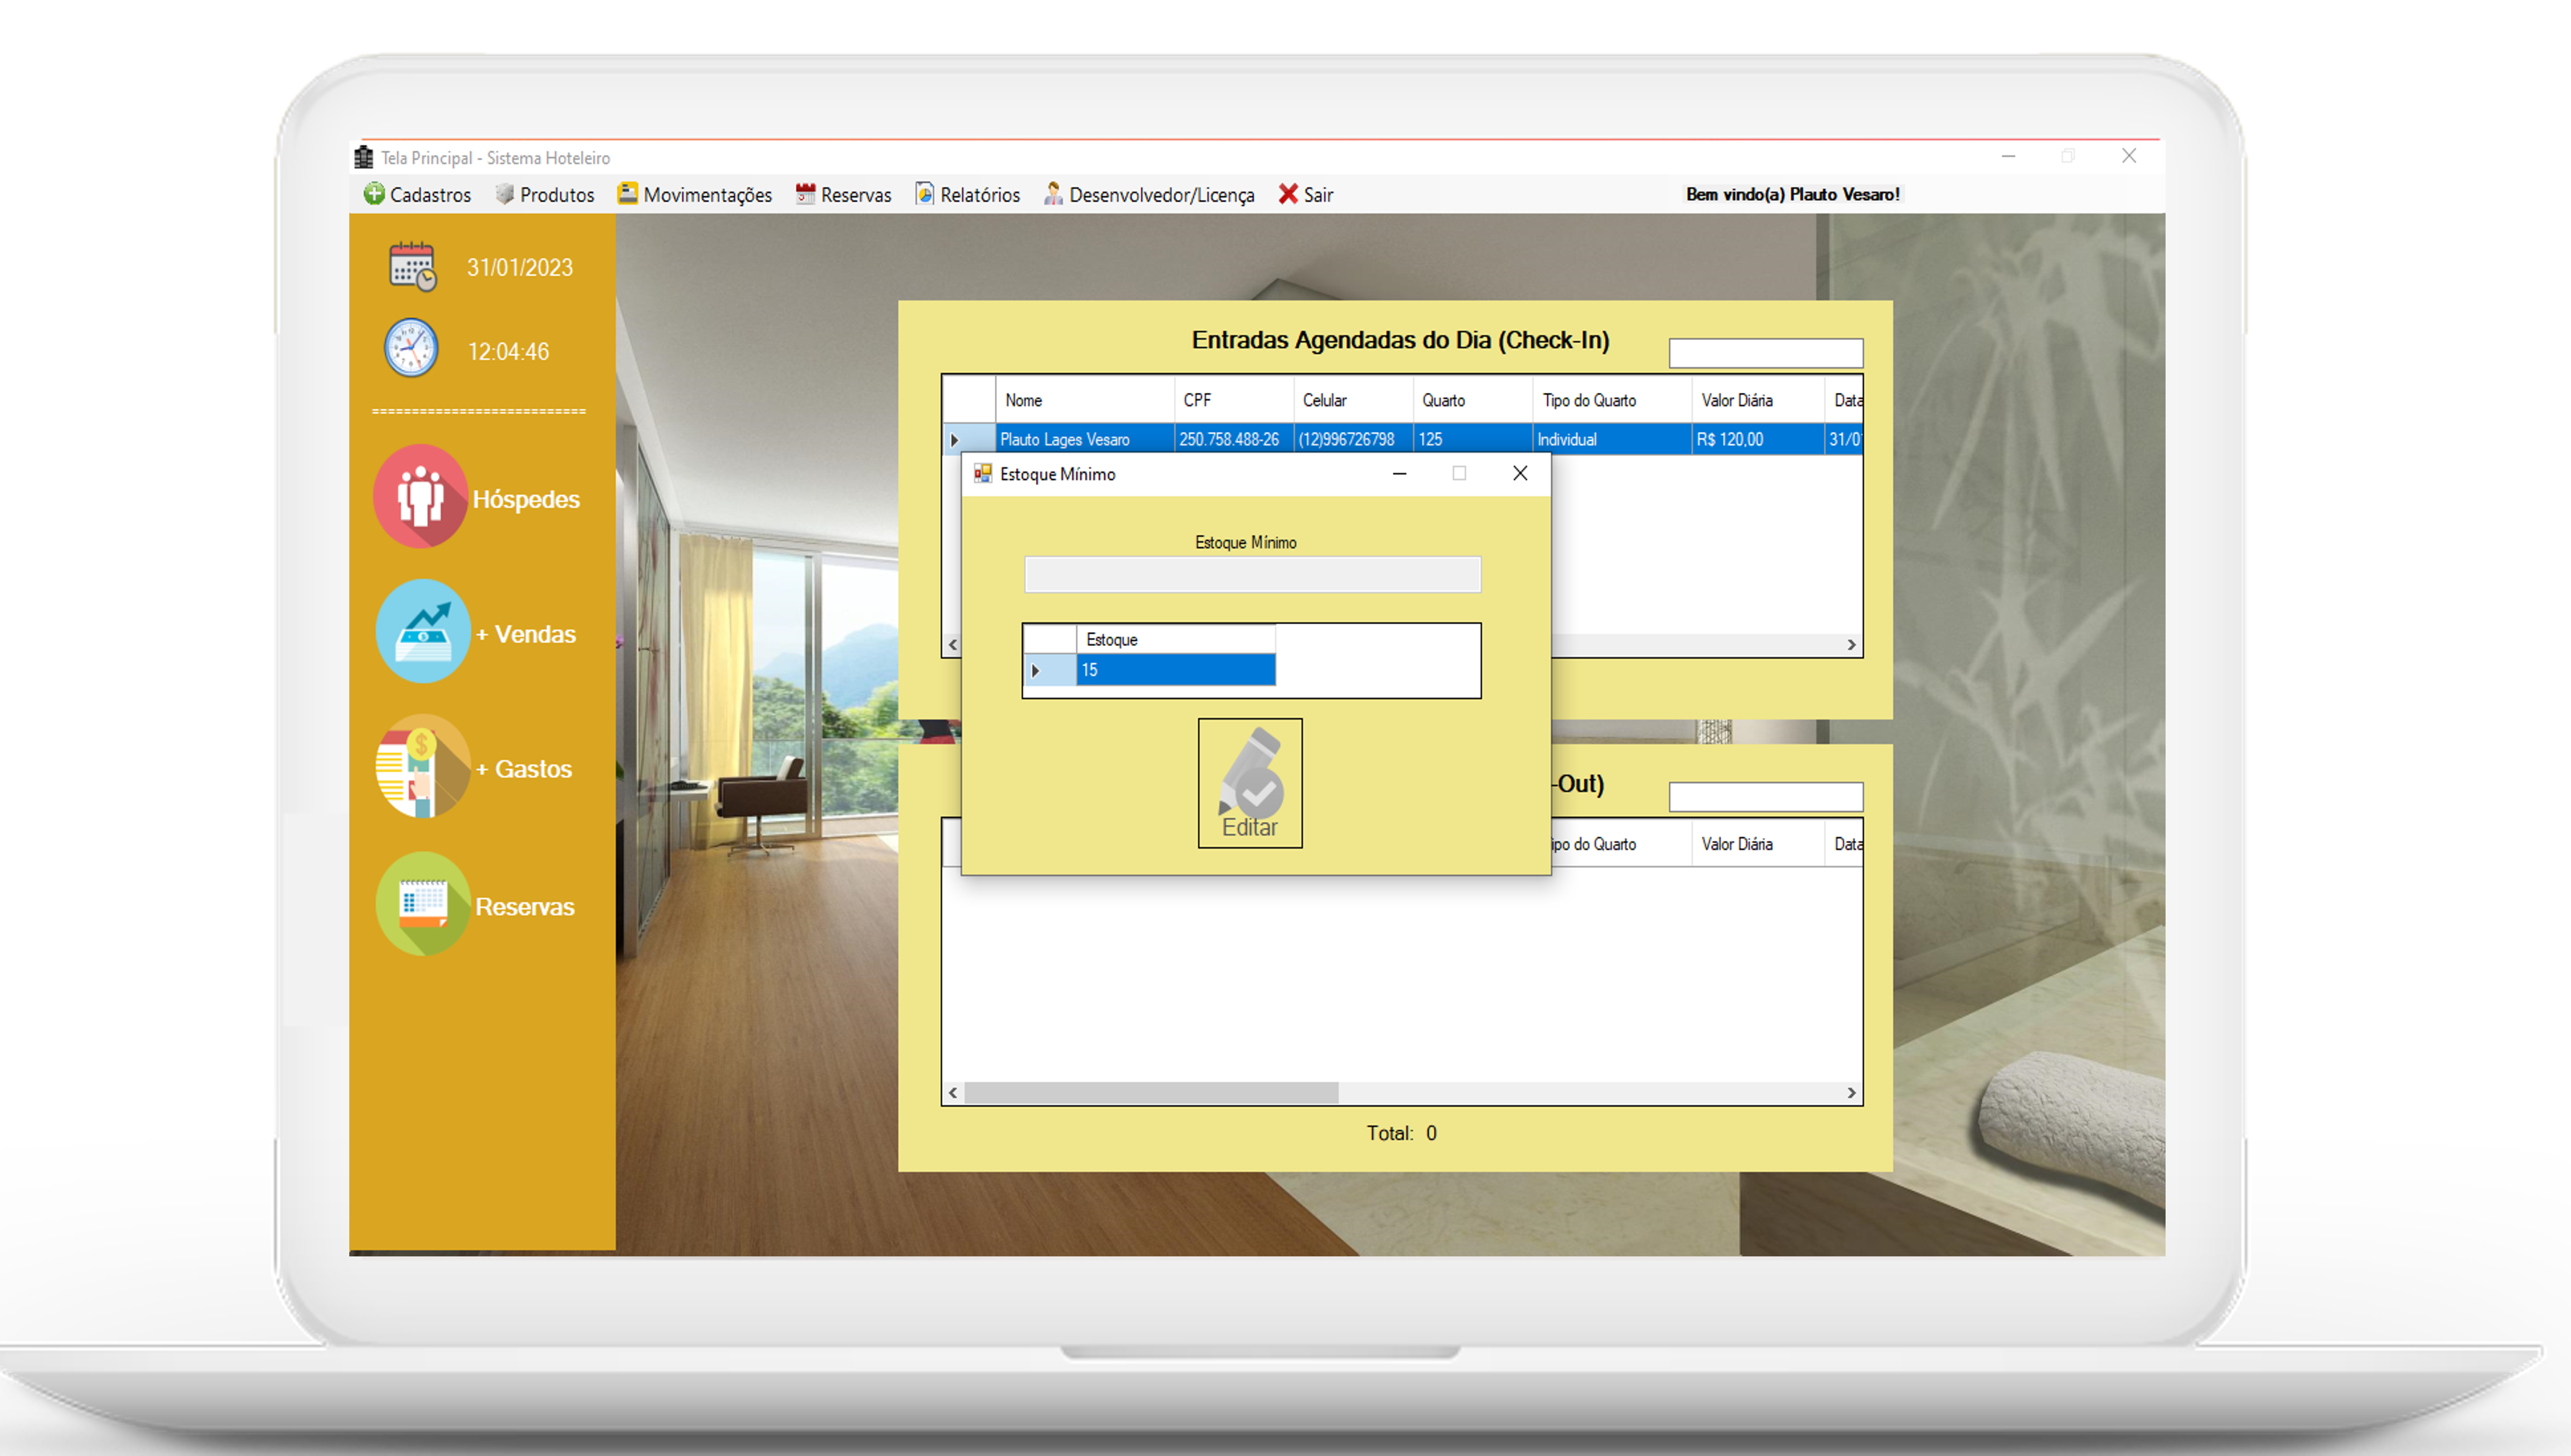Click the Hóspedes guests icon in sidebar

421,496
